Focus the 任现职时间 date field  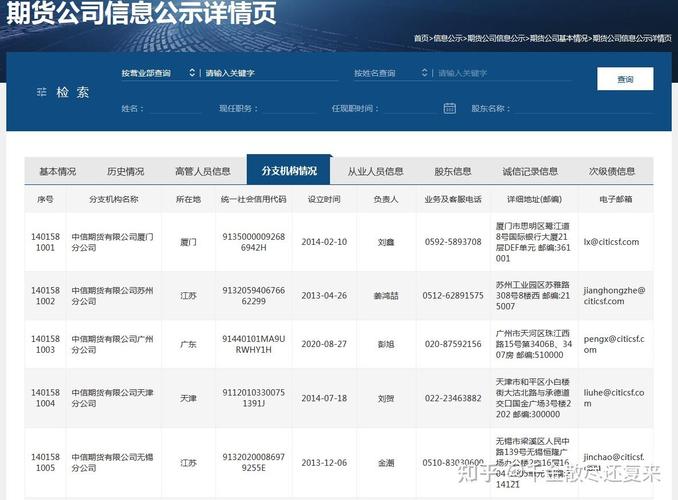(x=411, y=109)
